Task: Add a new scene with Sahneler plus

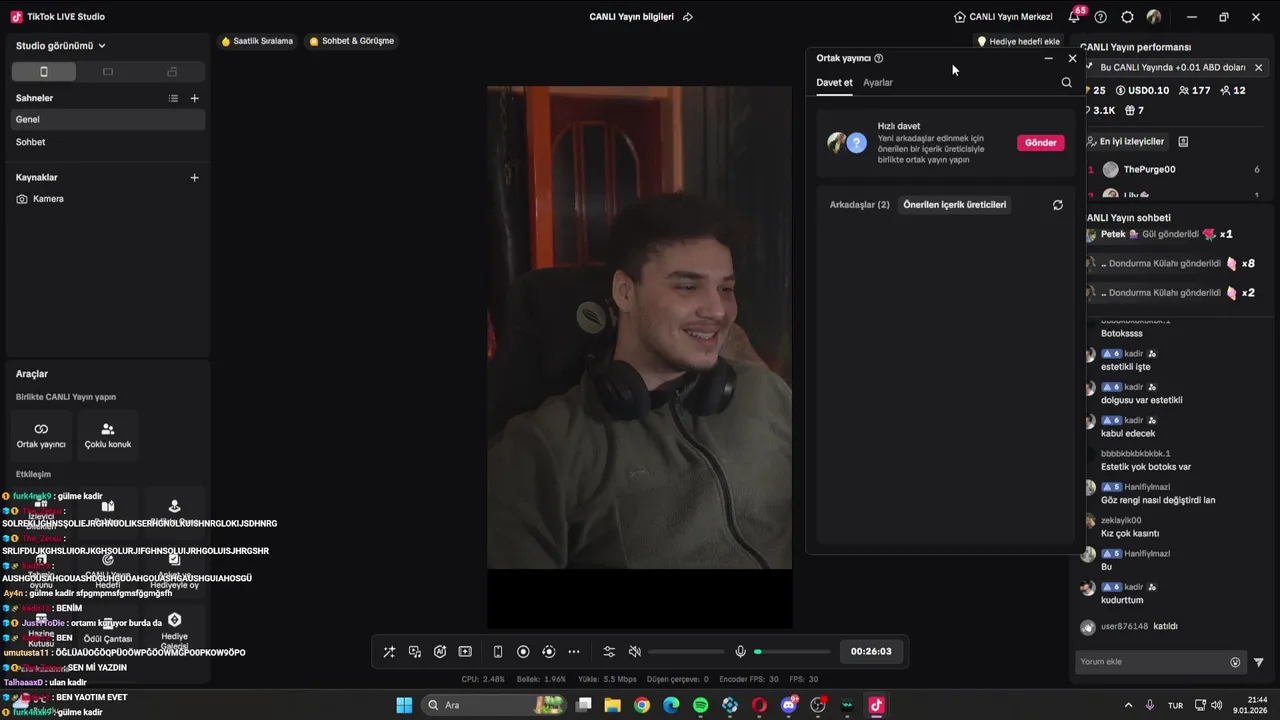Action: tap(194, 98)
